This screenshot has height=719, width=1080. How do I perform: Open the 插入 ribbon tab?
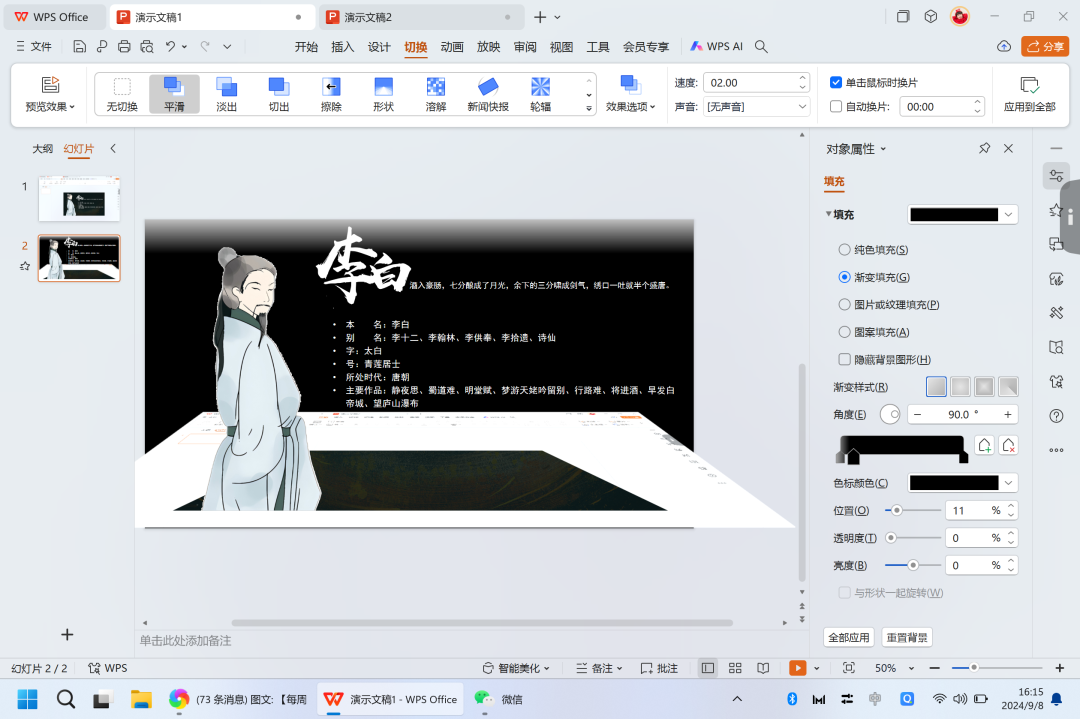(x=342, y=47)
